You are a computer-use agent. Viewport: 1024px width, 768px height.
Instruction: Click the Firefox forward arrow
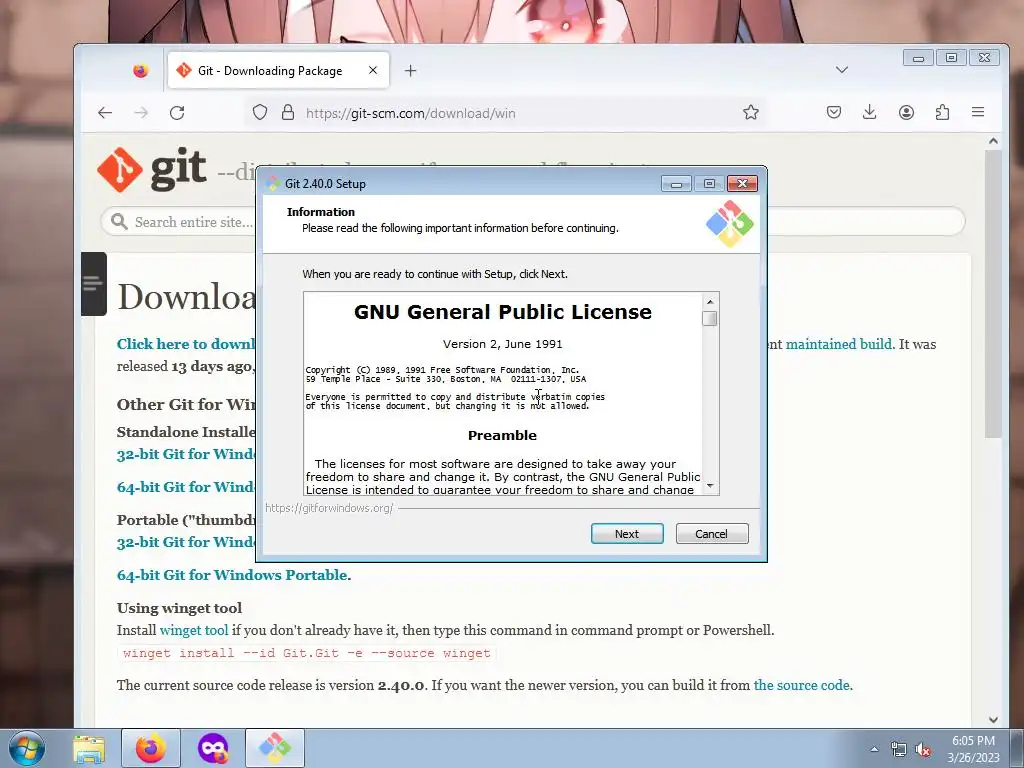pos(141,112)
